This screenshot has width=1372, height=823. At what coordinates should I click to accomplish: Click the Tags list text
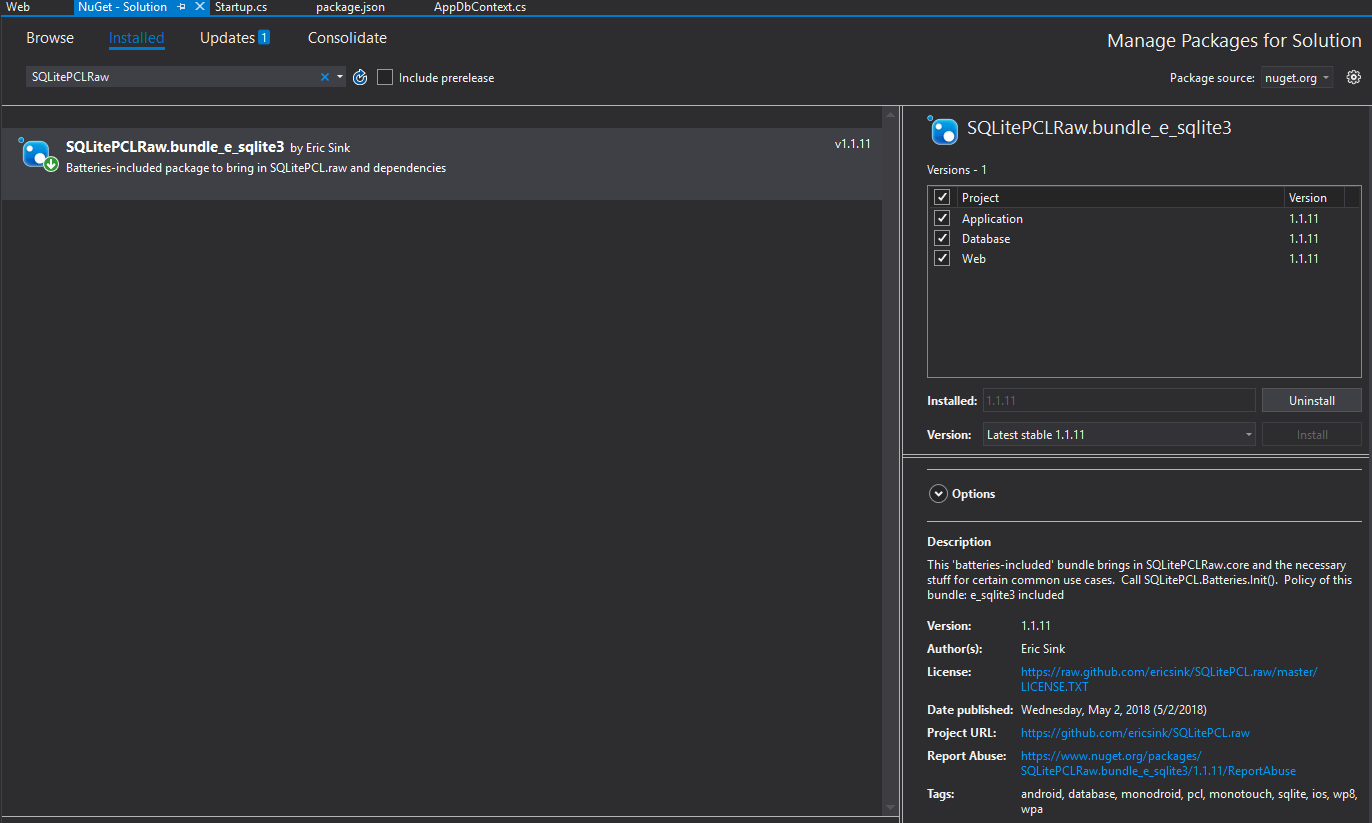pos(1188,801)
